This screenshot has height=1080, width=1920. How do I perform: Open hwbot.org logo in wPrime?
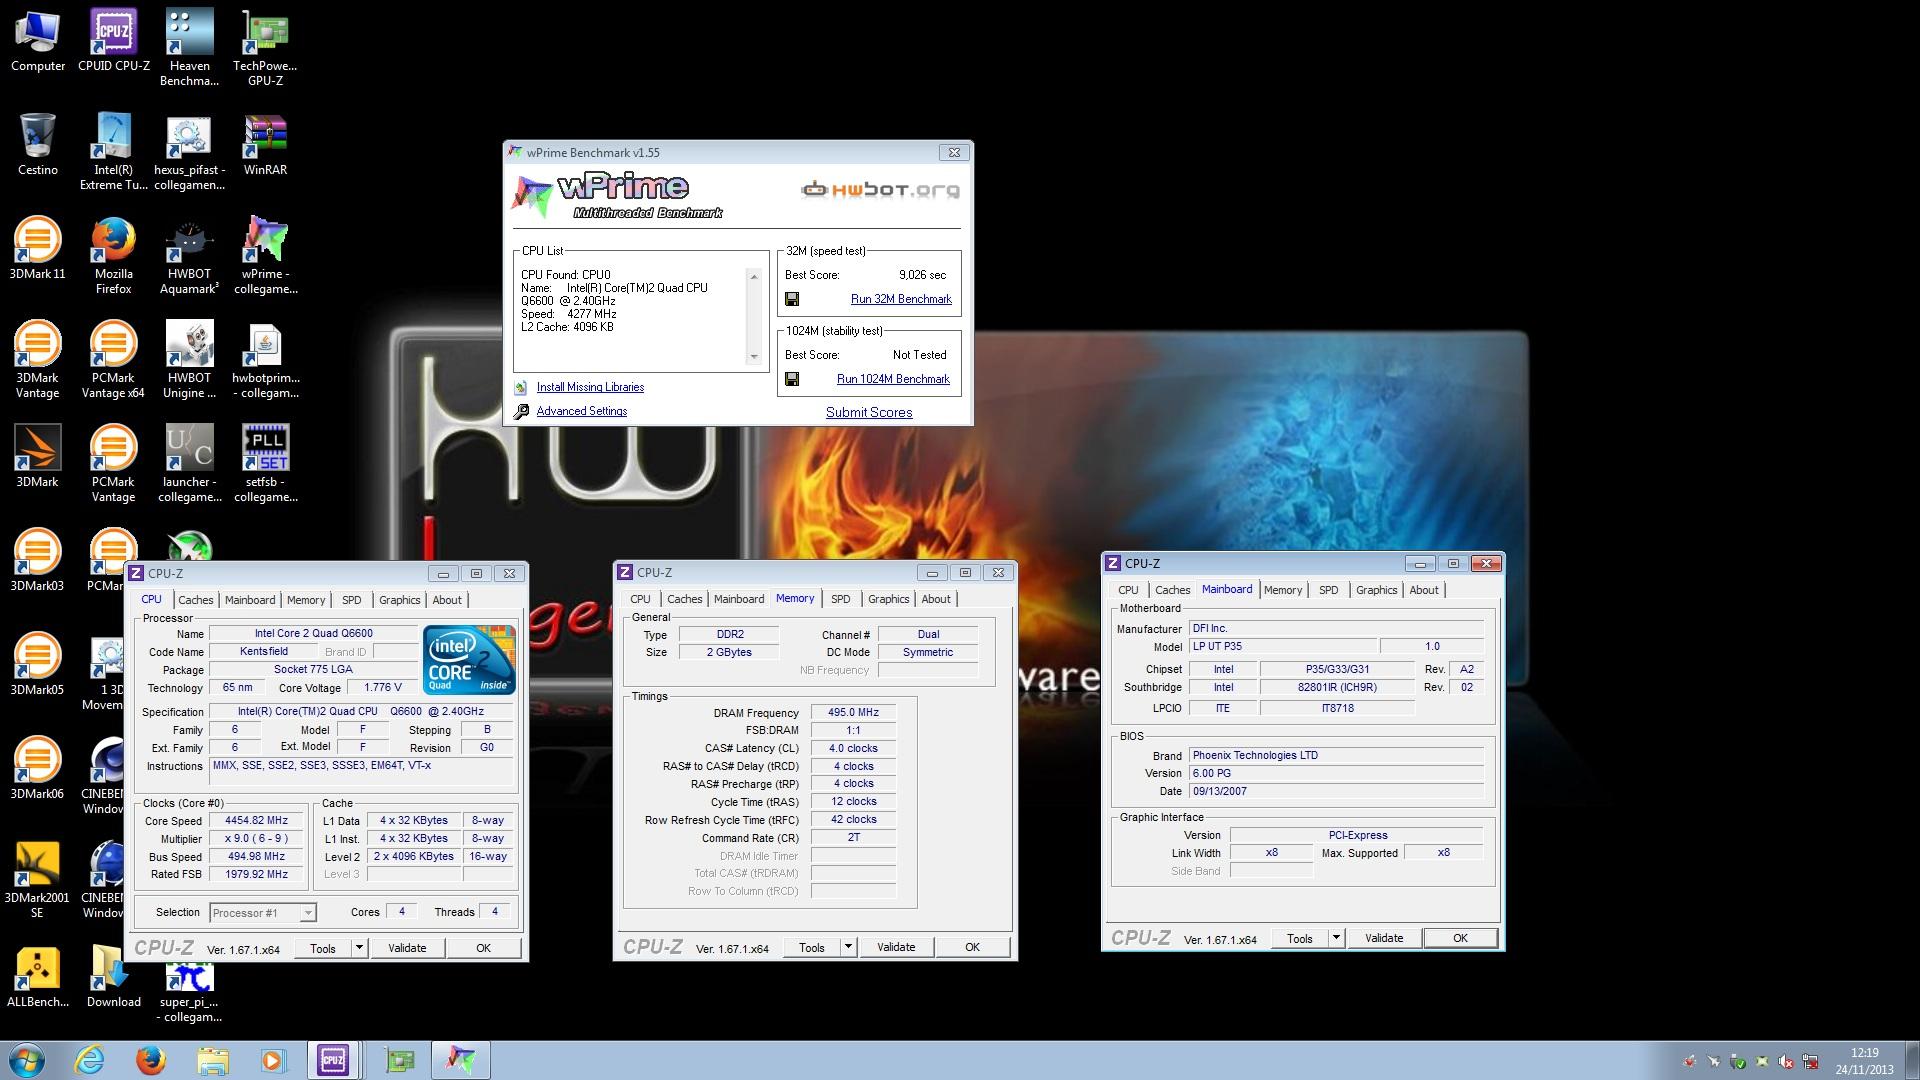880,189
